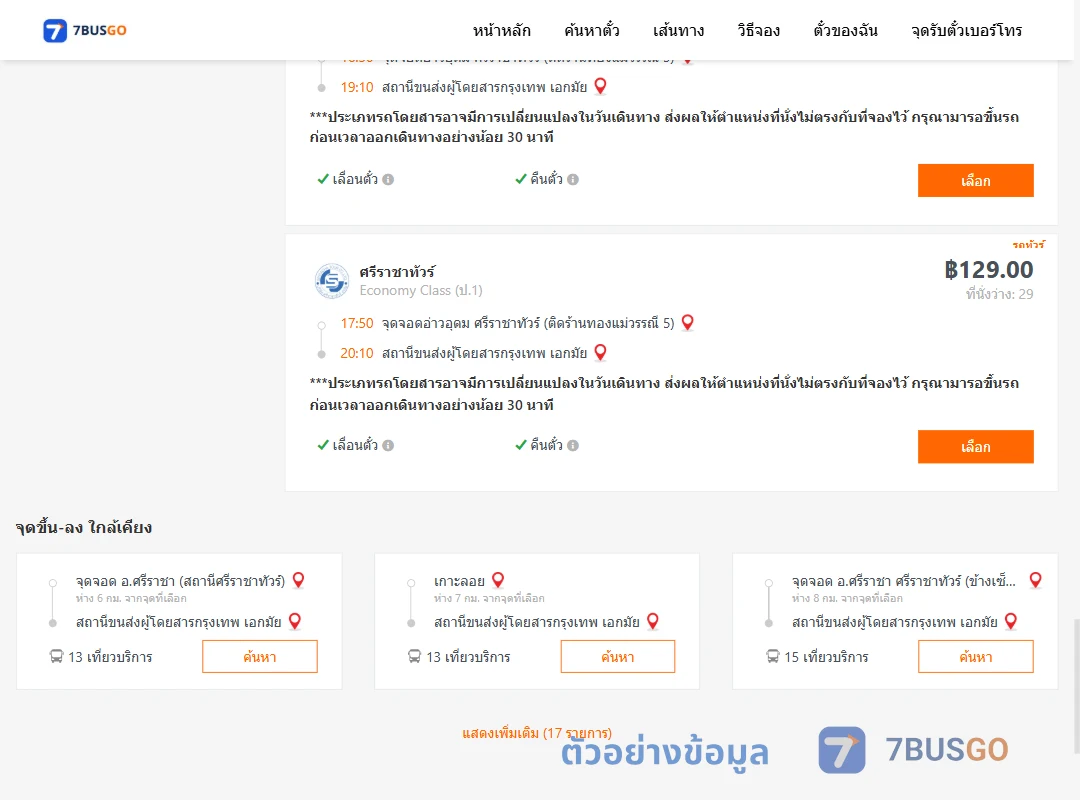Click ห่าง 8 กม. จากจุดที่เลือก text

point(847,598)
